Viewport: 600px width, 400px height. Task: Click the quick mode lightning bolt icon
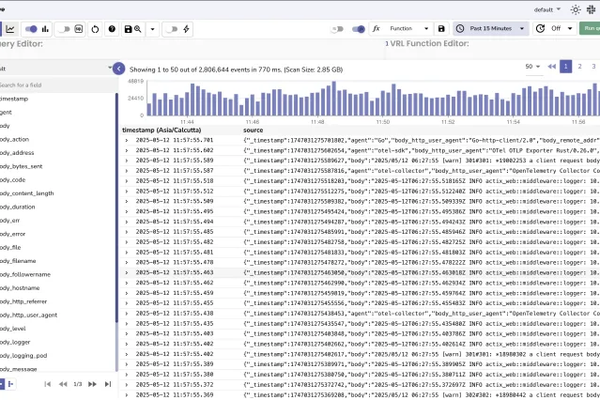pyautogui.click(x=186, y=29)
